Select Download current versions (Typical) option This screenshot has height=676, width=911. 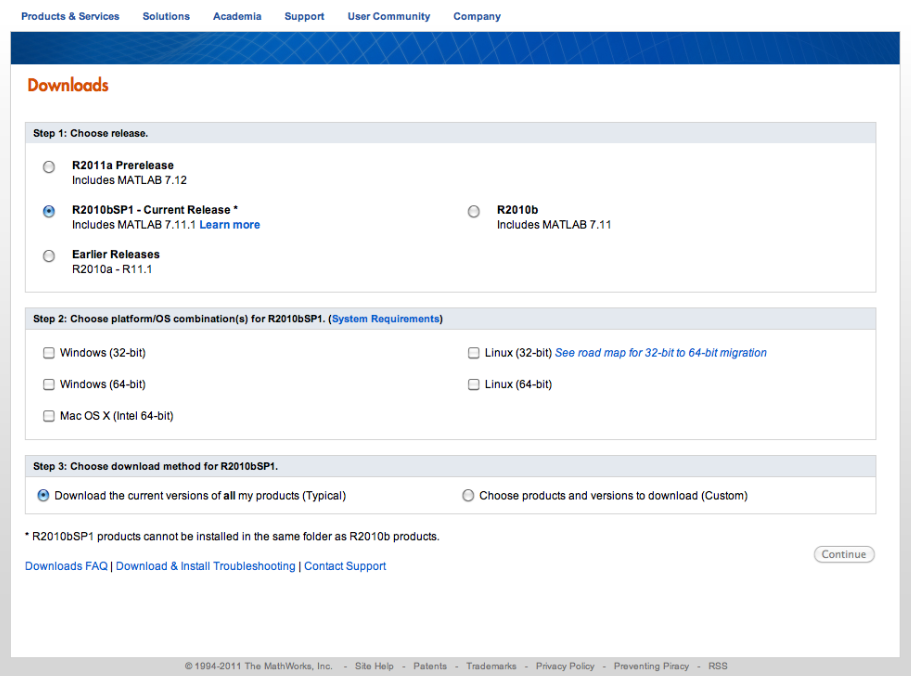pos(44,495)
